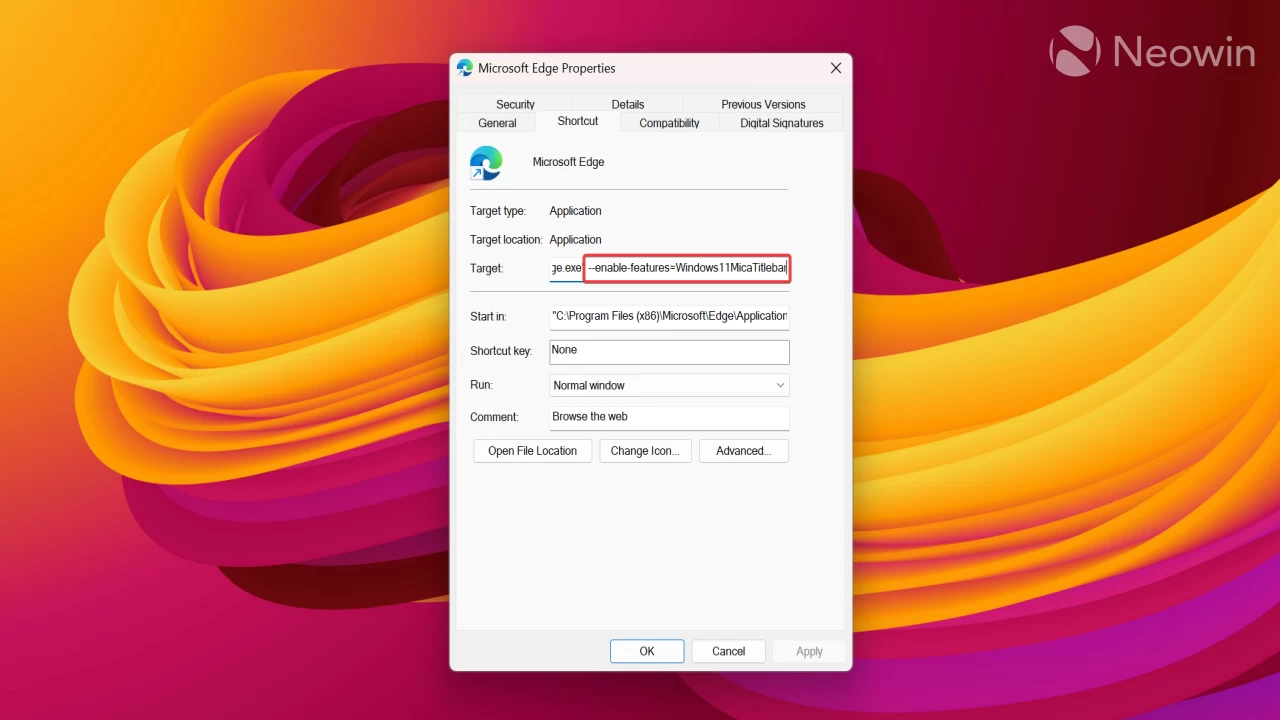
Task: Click the Change Icon button
Action: coord(645,451)
